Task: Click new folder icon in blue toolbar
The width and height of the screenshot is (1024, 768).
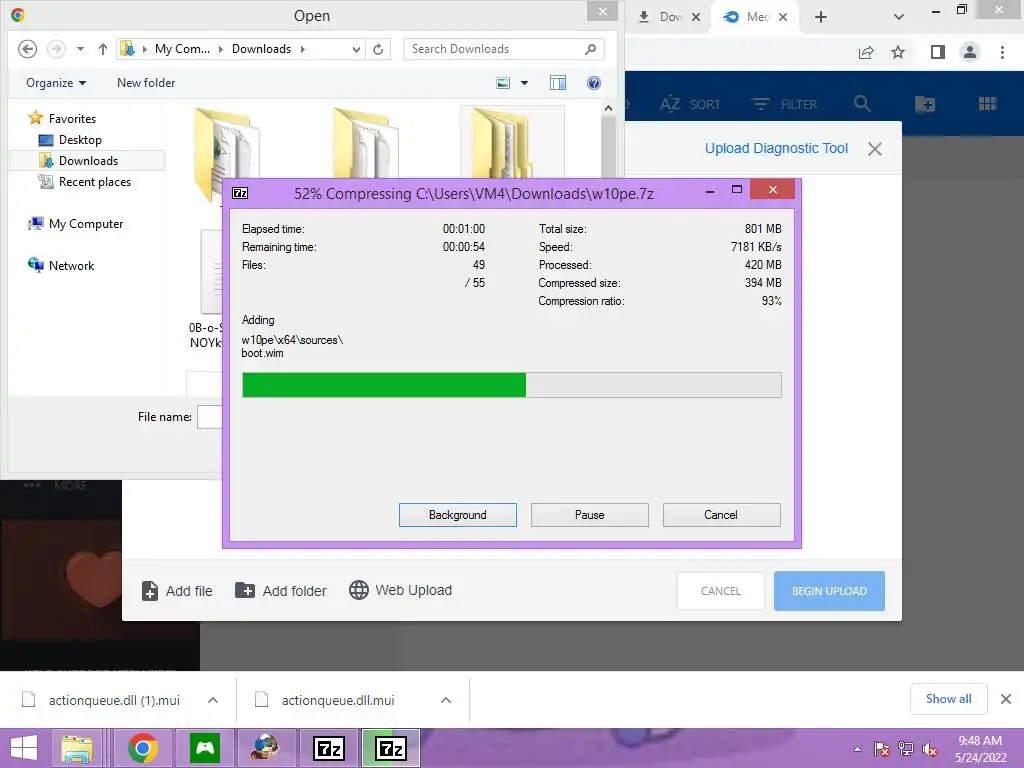Action: pos(925,104)
